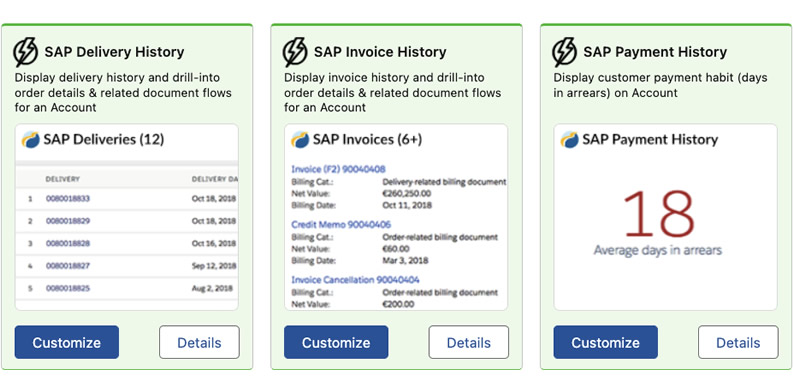Click the net value €60.00
Image resolution: width=793 pixels, height=378 pixels.
(396, 248)
